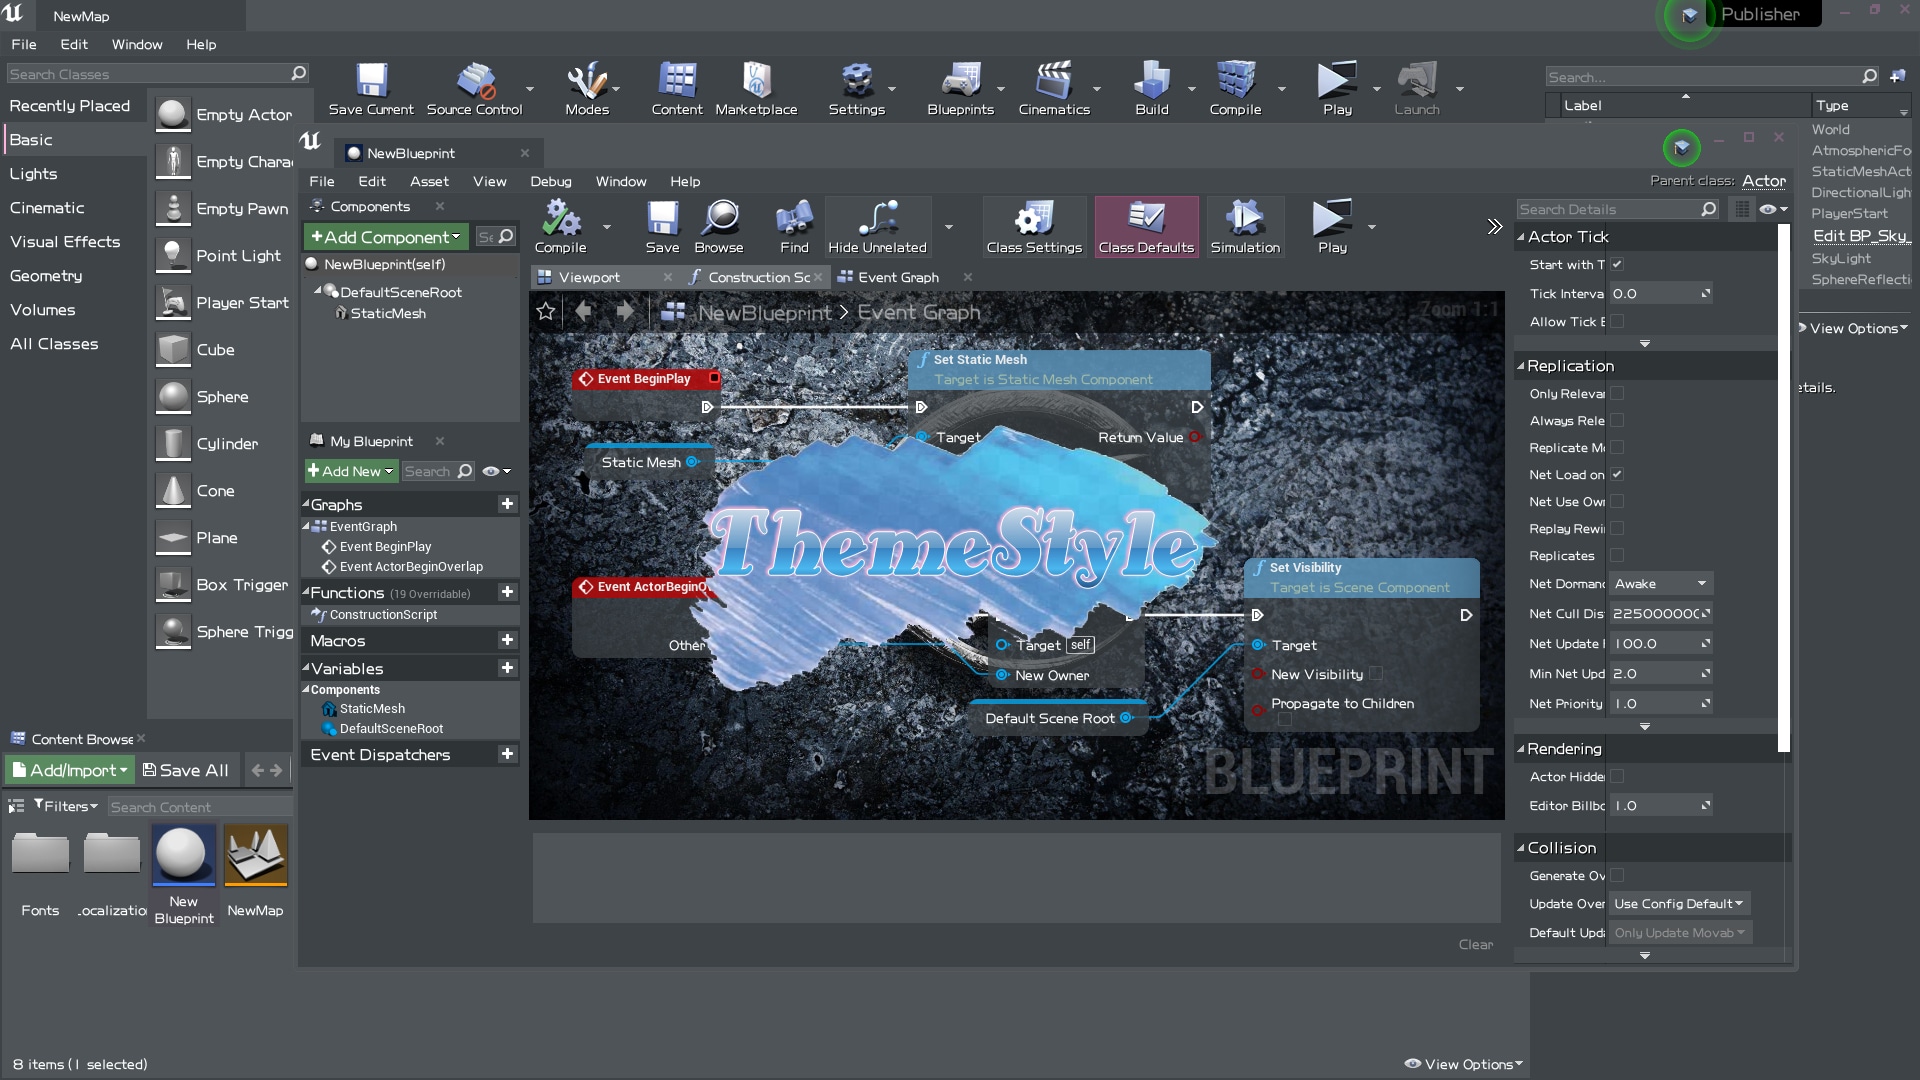Toggle New Visibility on the Set Visibility node
This screenshot has width=1920, height=1080.
1376,674
